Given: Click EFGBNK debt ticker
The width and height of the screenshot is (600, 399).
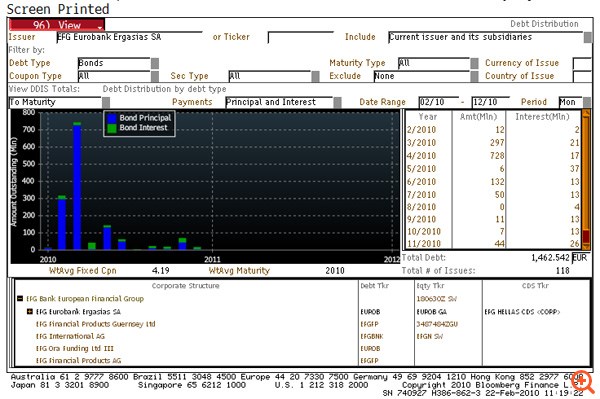Looking at the screenshot, I should click(x=372, y=336).
